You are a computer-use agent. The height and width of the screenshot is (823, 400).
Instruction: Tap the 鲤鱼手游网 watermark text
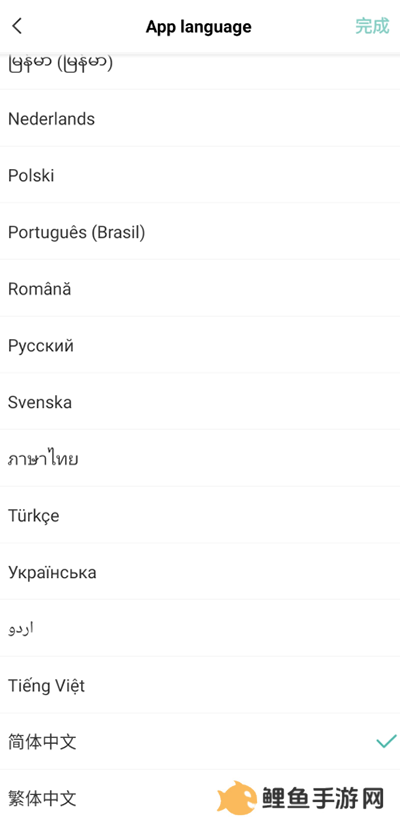323,799
